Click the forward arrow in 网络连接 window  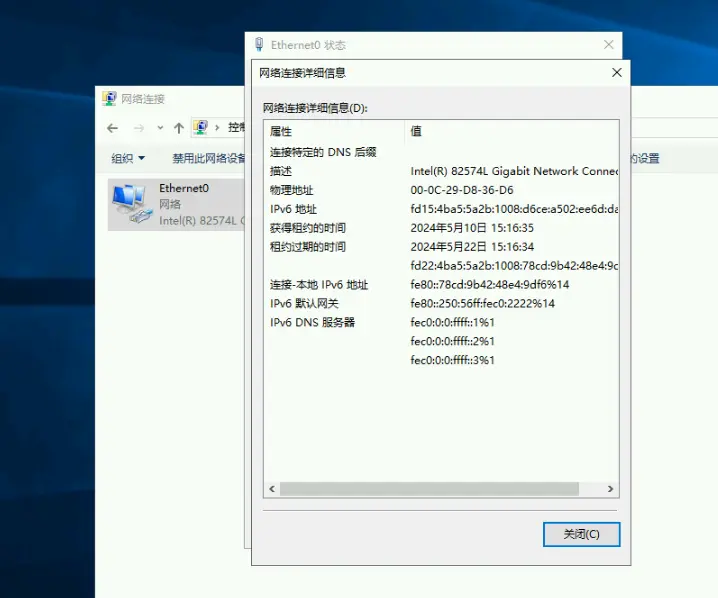click(x=139, y=128)
